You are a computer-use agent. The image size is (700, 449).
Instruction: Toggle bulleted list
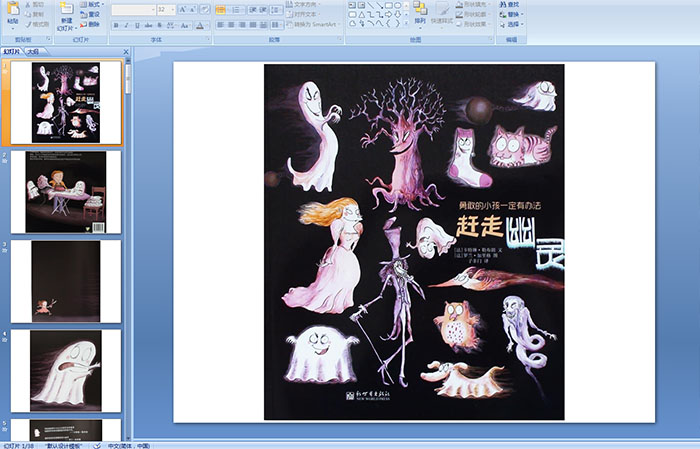tap(222, 9)
